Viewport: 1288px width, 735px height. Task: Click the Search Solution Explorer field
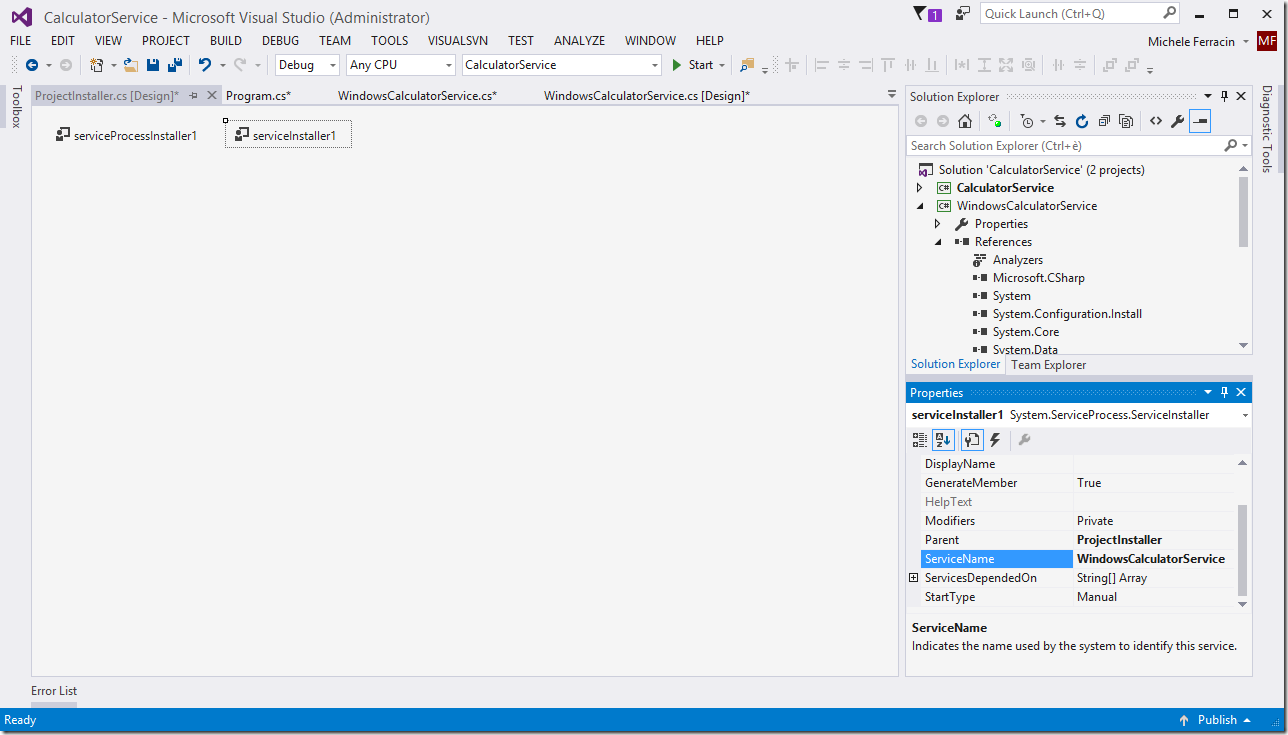[1064, 146]
